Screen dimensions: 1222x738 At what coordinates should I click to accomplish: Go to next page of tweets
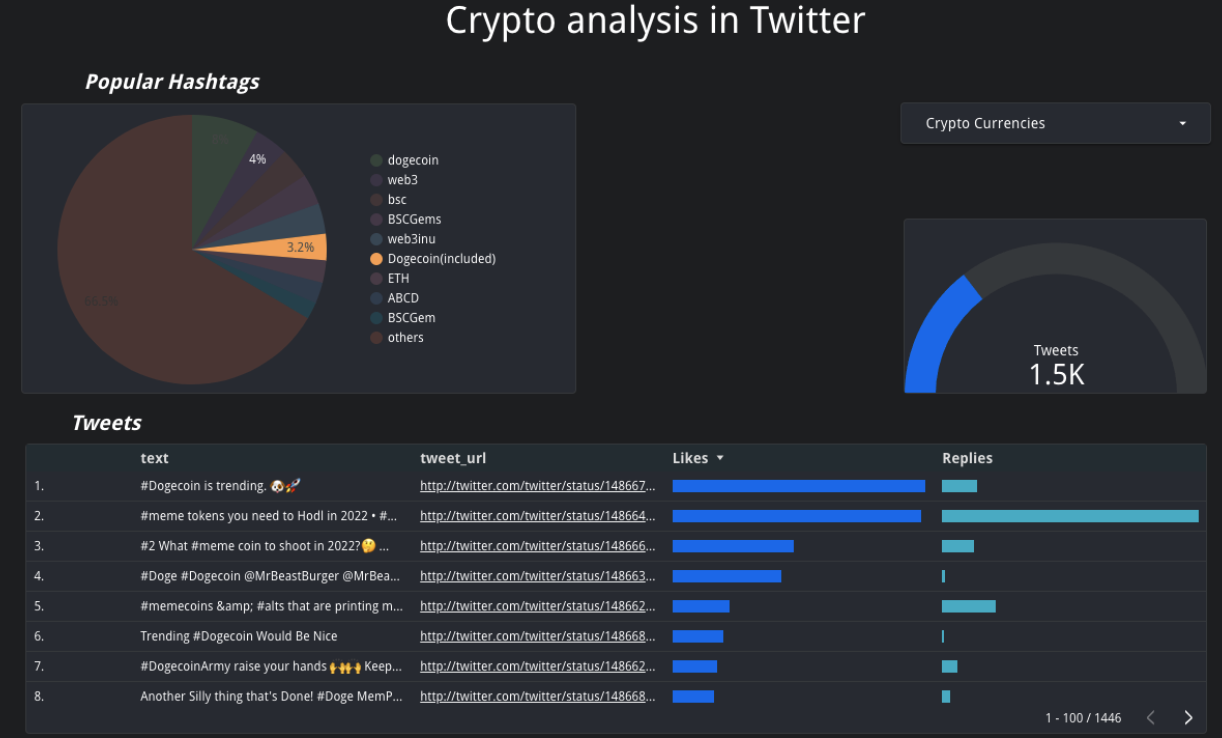(1188, 717)
